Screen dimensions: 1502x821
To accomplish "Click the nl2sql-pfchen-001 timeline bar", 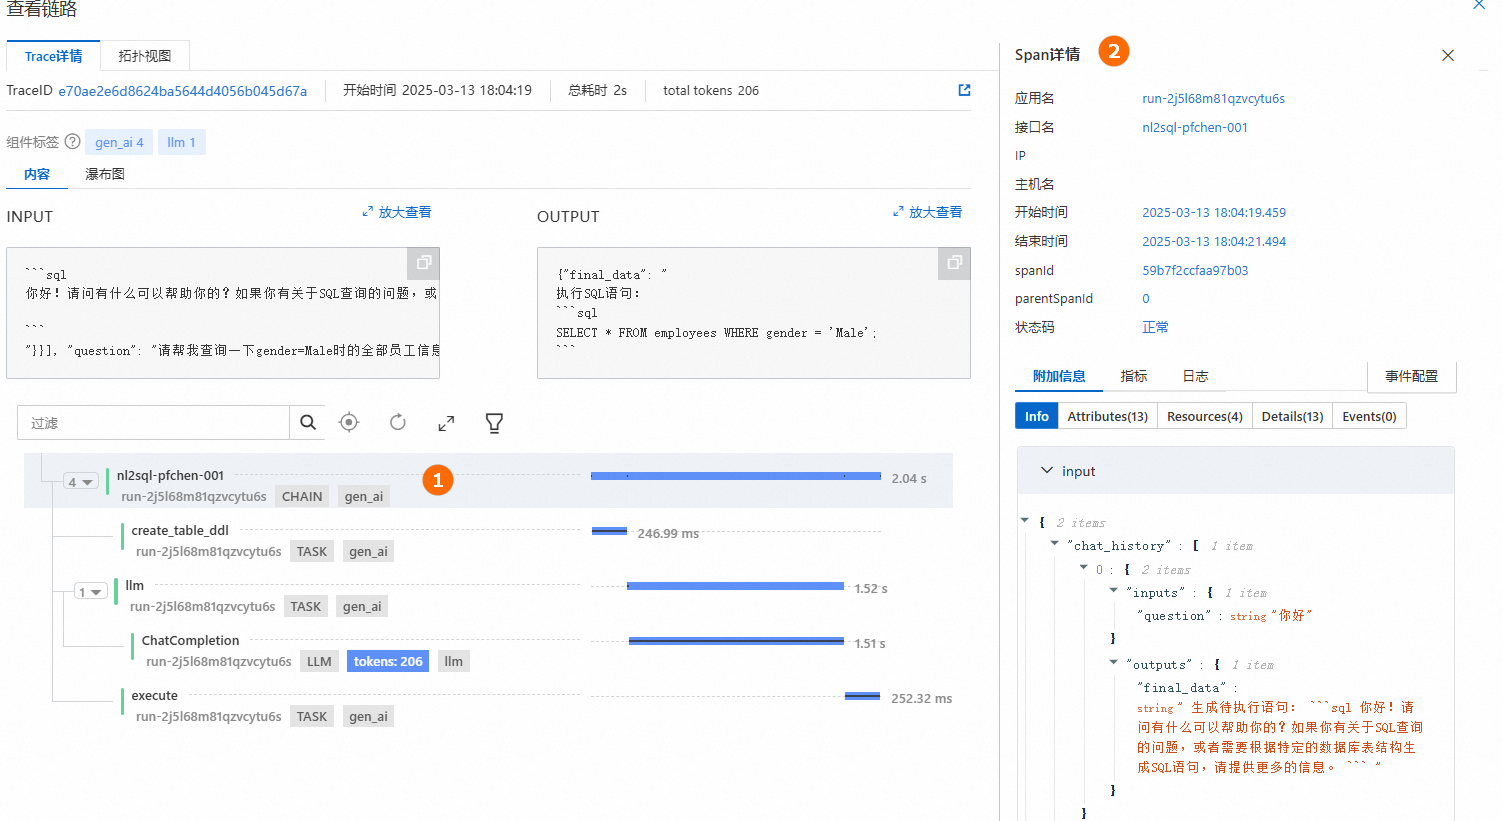I will (x=736, y=476).
